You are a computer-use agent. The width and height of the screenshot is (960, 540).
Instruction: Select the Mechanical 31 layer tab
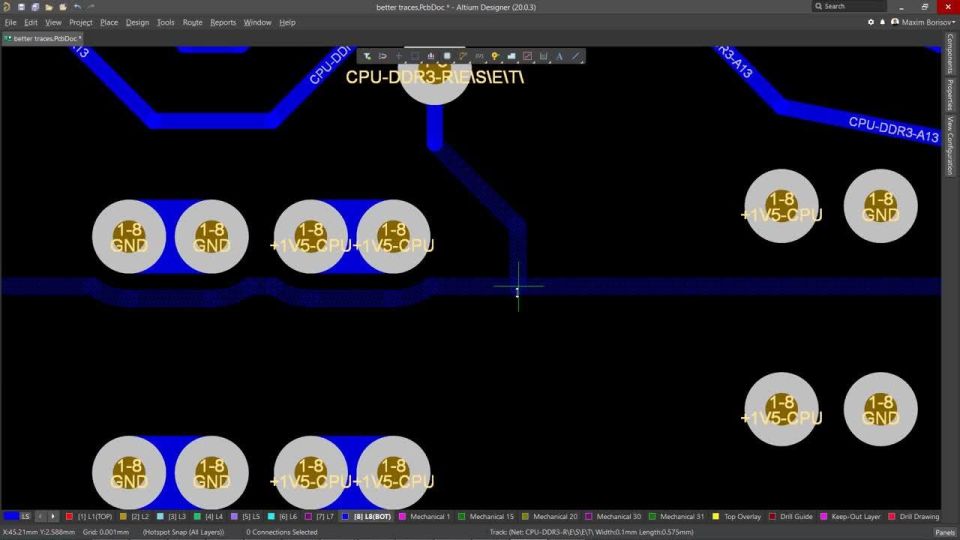(677, 517)
